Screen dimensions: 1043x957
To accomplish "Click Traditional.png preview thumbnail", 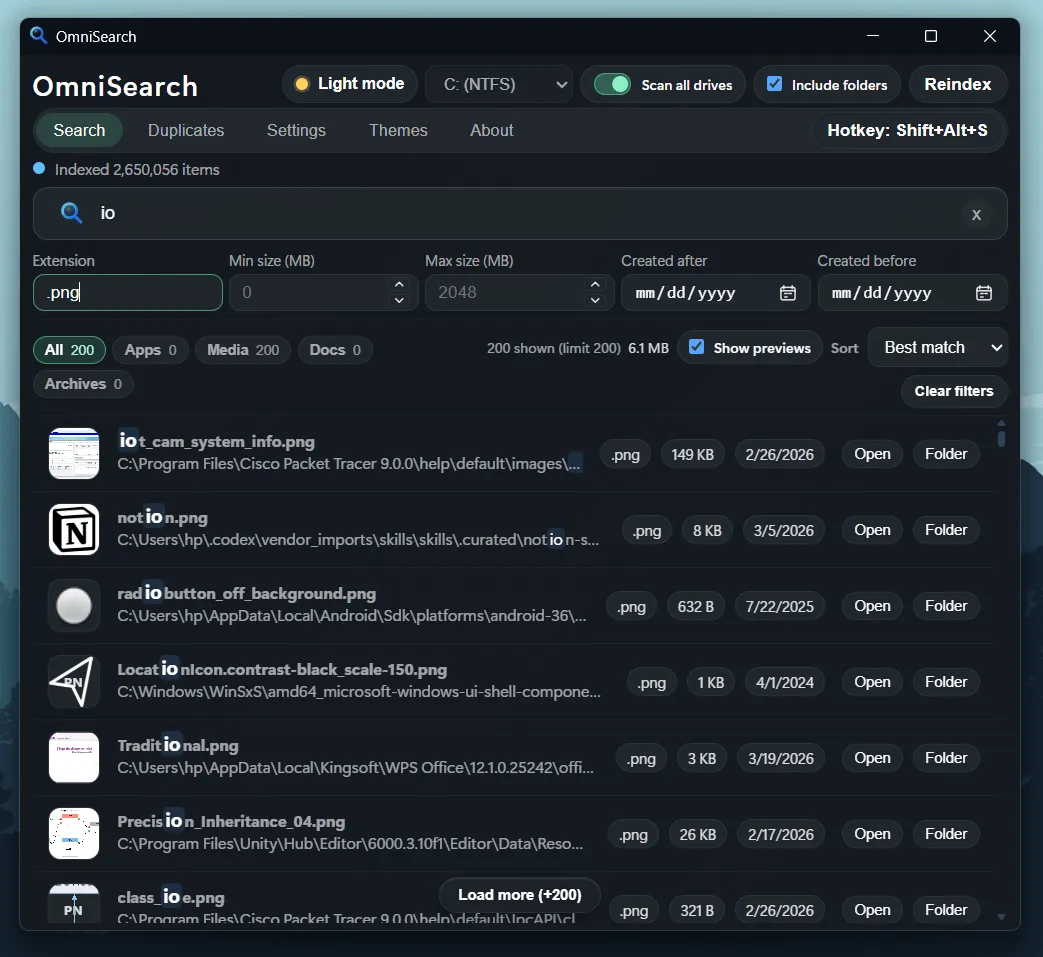I will (74, 757).
